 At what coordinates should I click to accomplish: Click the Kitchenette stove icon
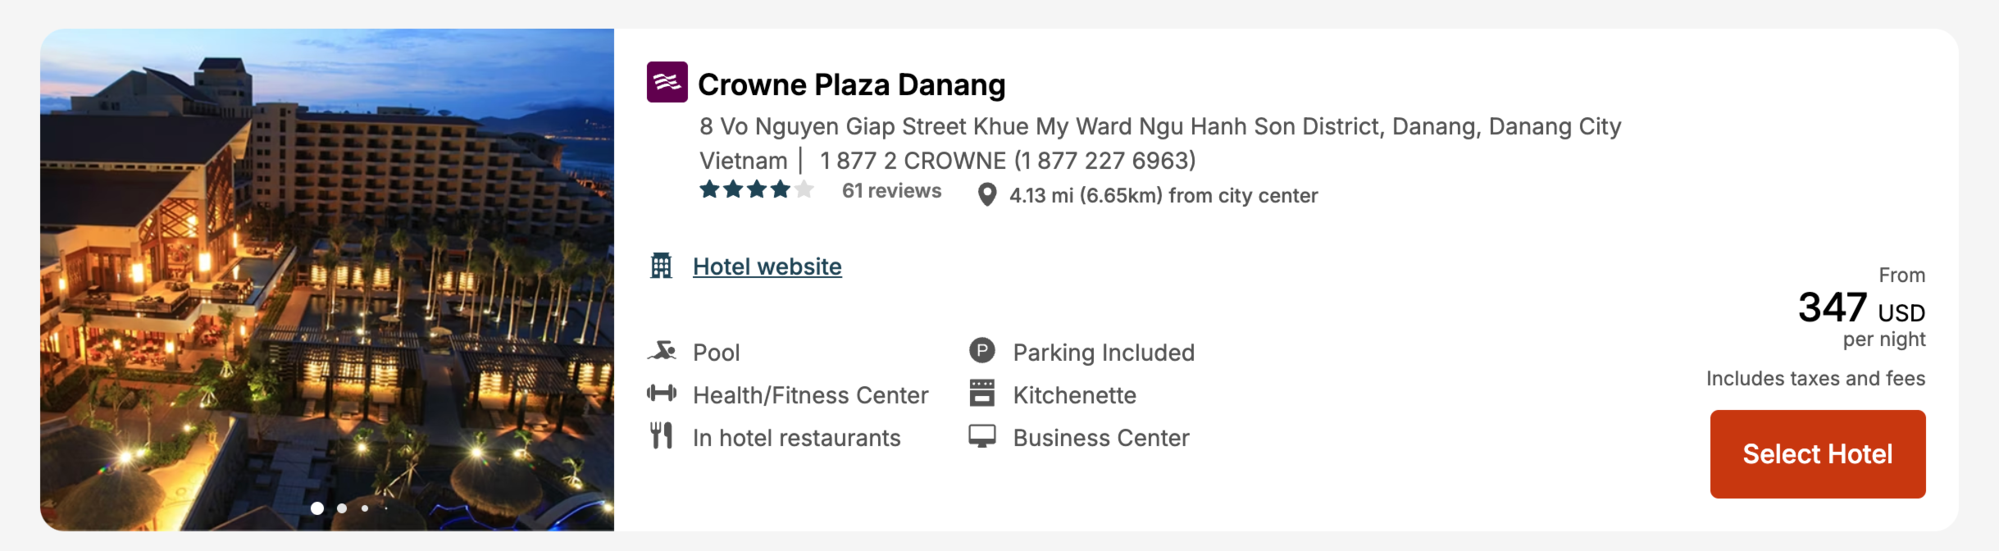982,394
